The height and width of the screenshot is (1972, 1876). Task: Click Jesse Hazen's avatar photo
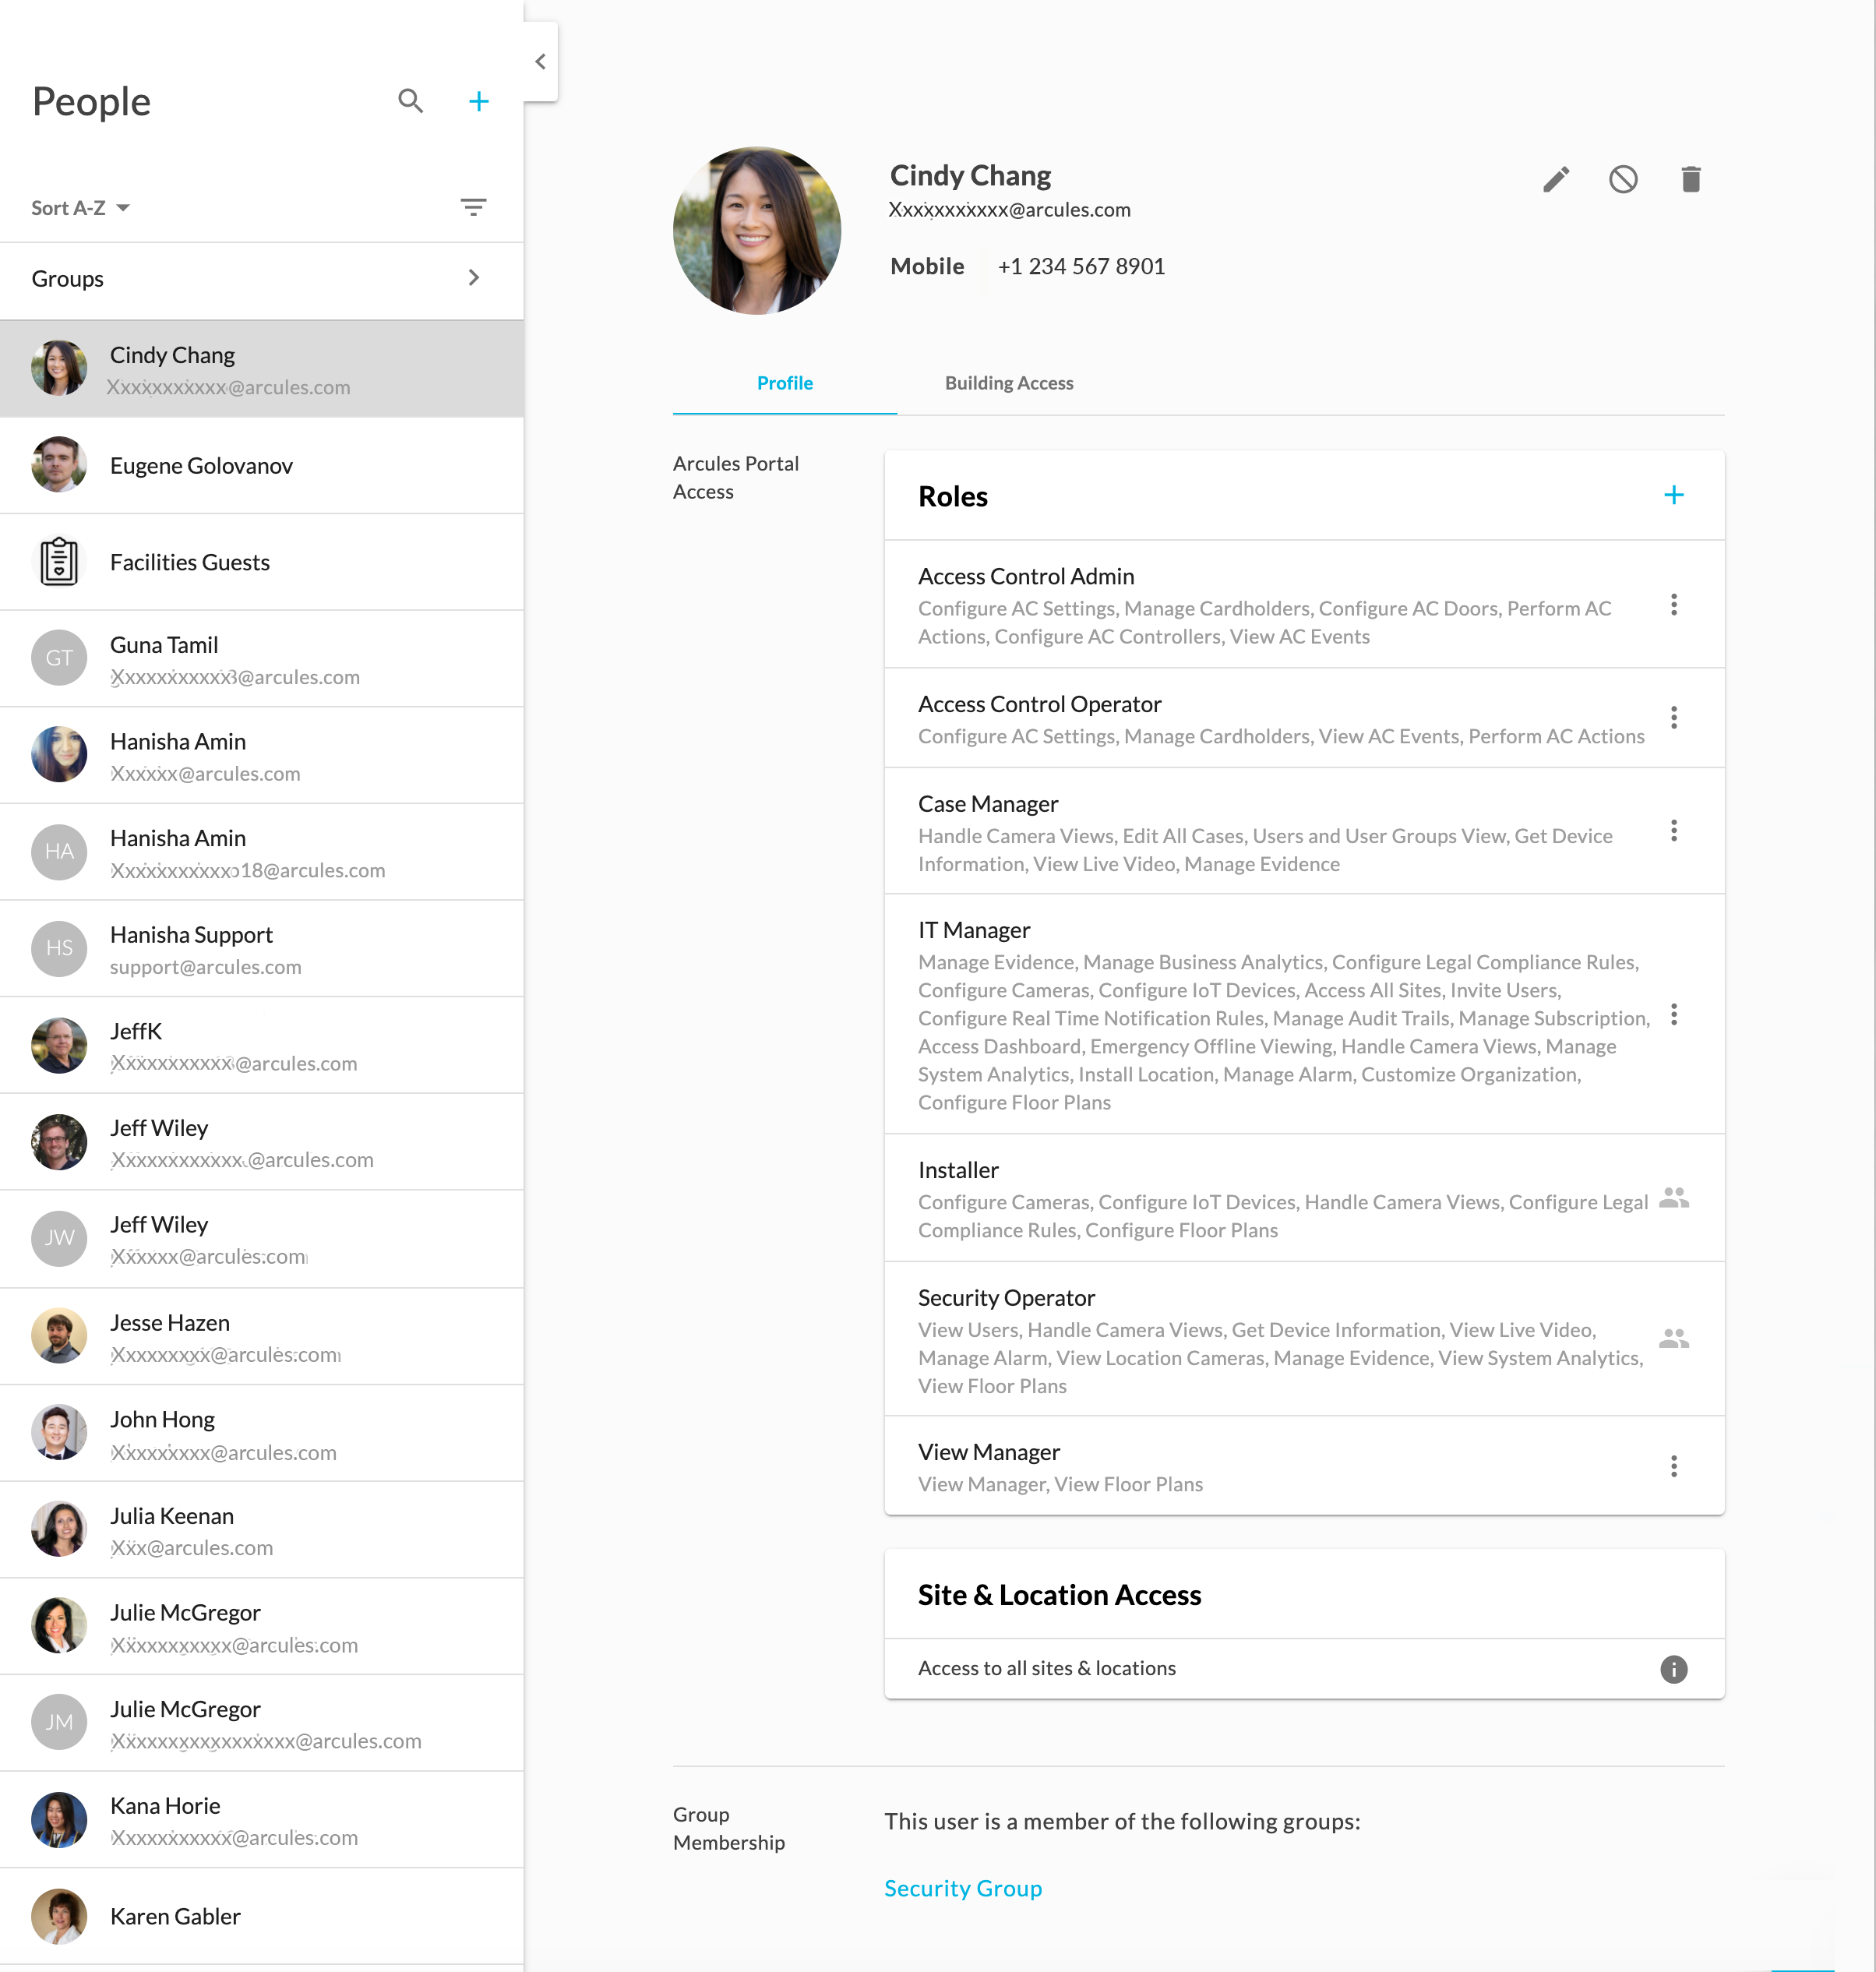coord(59,1335)
